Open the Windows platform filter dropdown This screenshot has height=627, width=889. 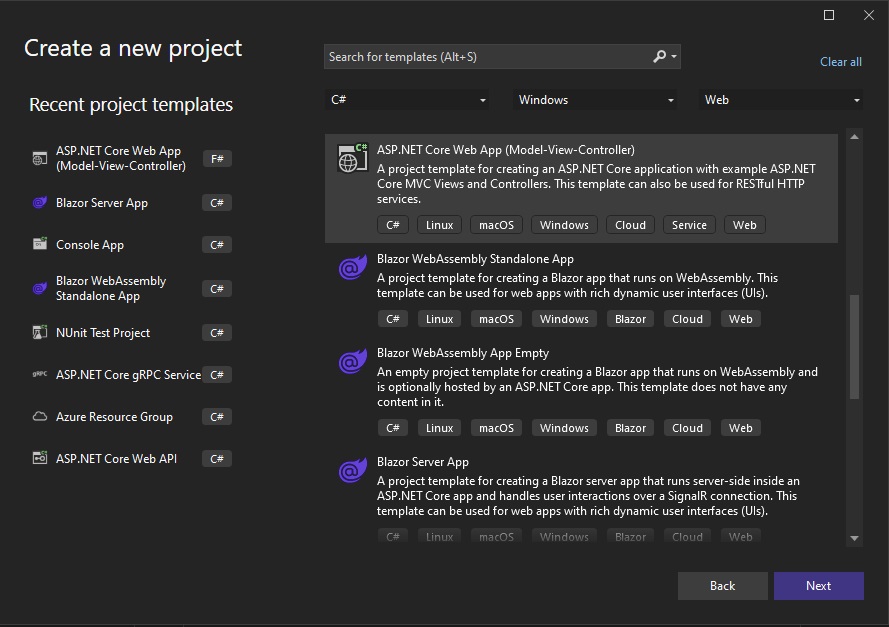coord(595,100)
